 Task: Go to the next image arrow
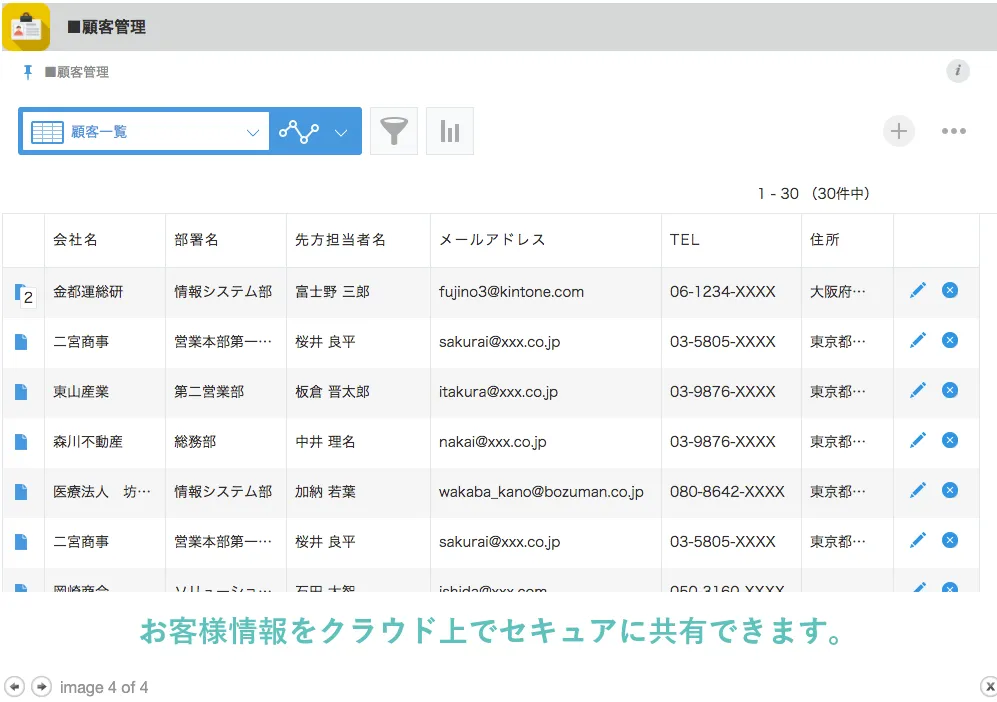pyautogui.click(x=41, y=686)
